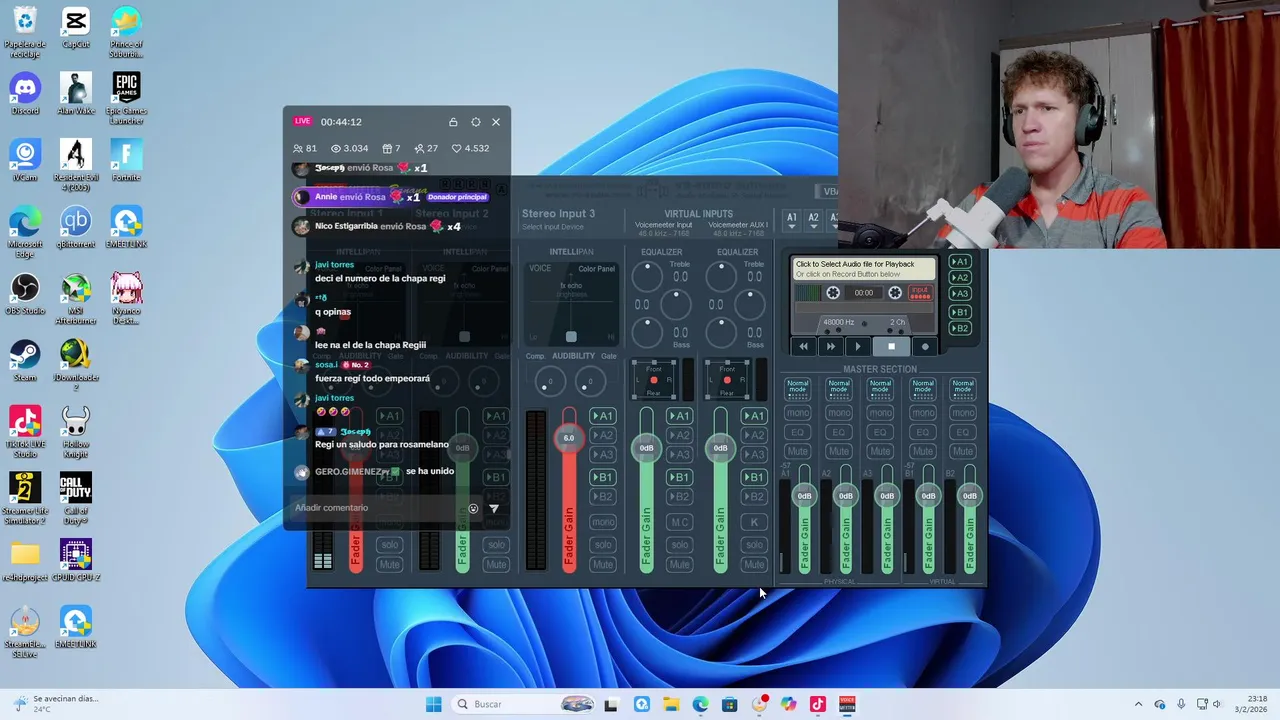Mute the Stereo Input 3 strip
Viewport: 1280px width, 720px height.
pos(602,564)
